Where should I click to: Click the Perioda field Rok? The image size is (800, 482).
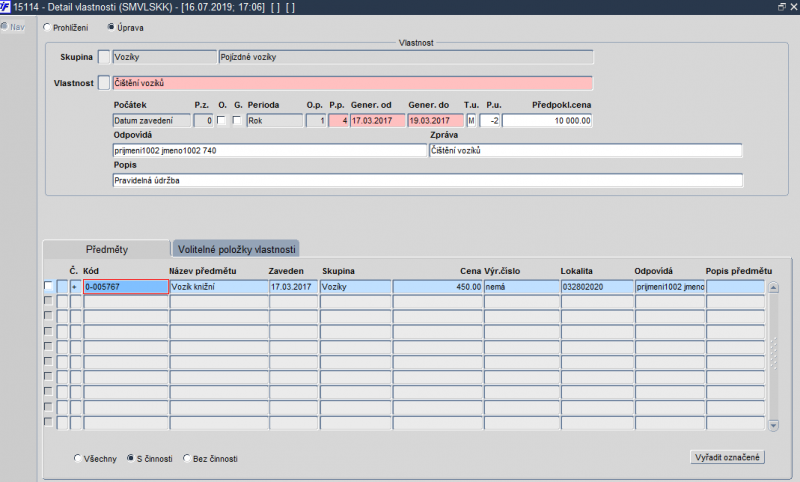(x=274, y=121)
